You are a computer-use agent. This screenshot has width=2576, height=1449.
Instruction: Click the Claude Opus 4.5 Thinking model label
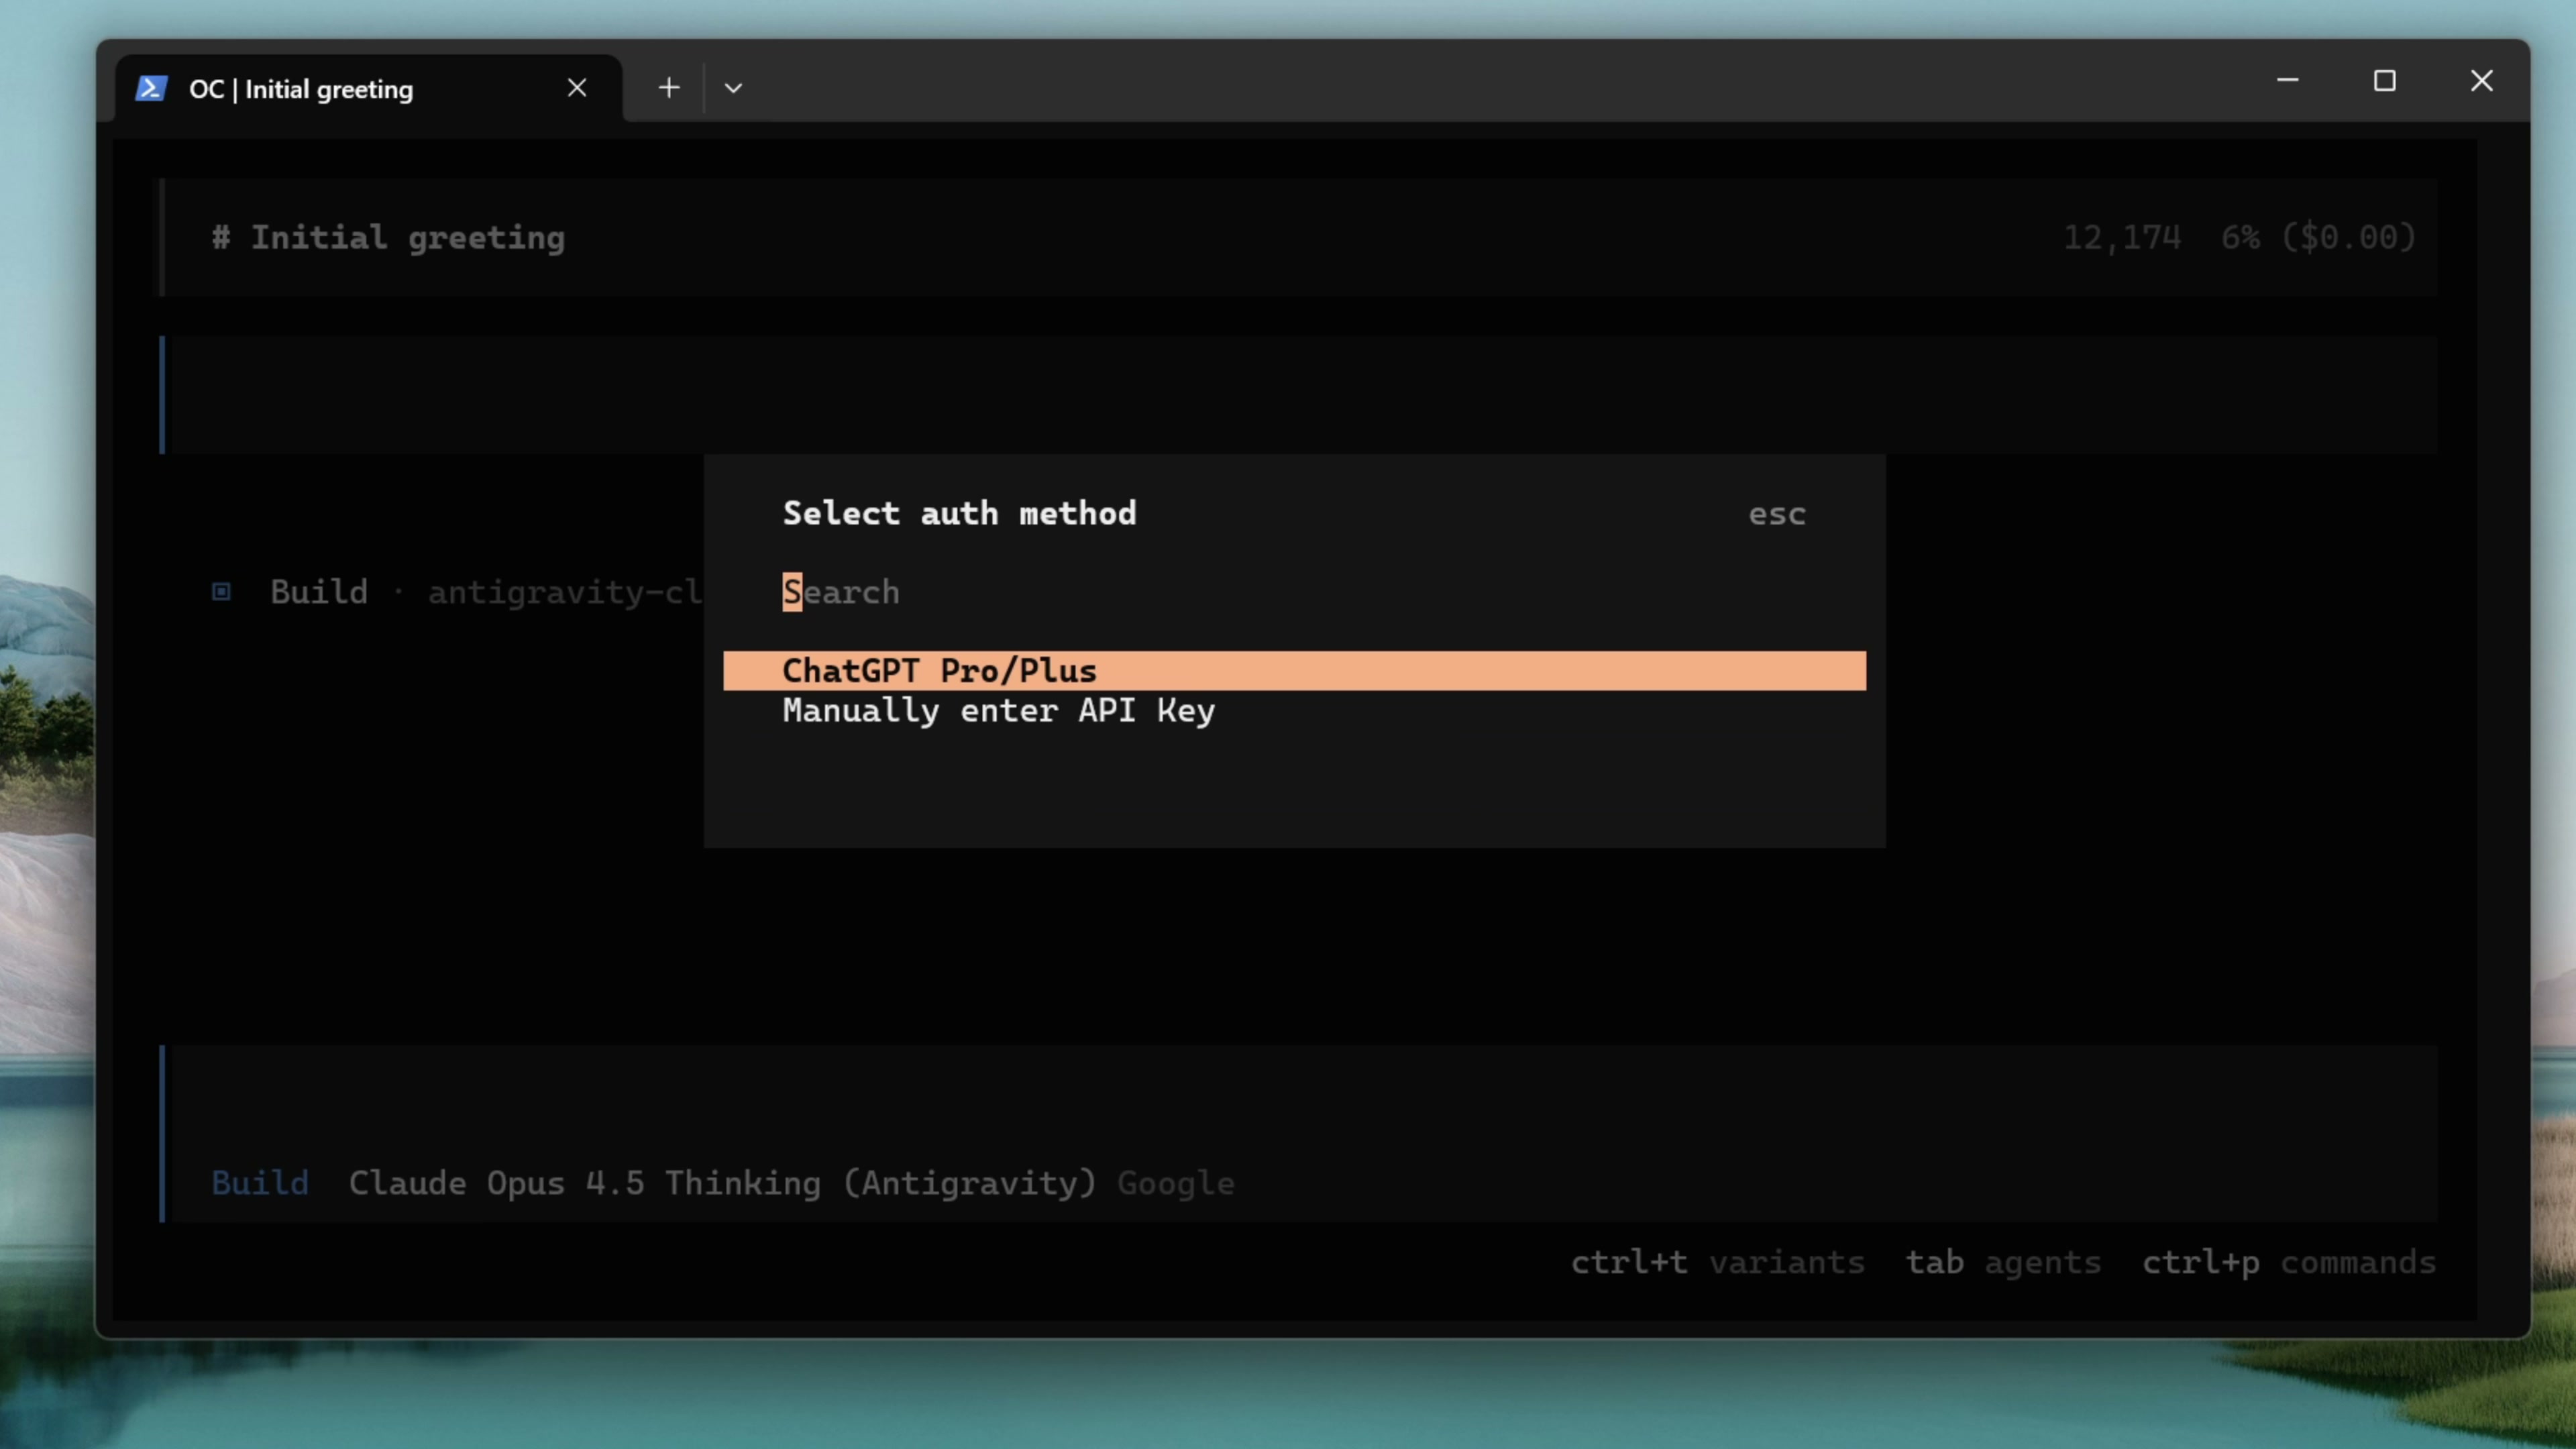click(x=722, y=1183)
